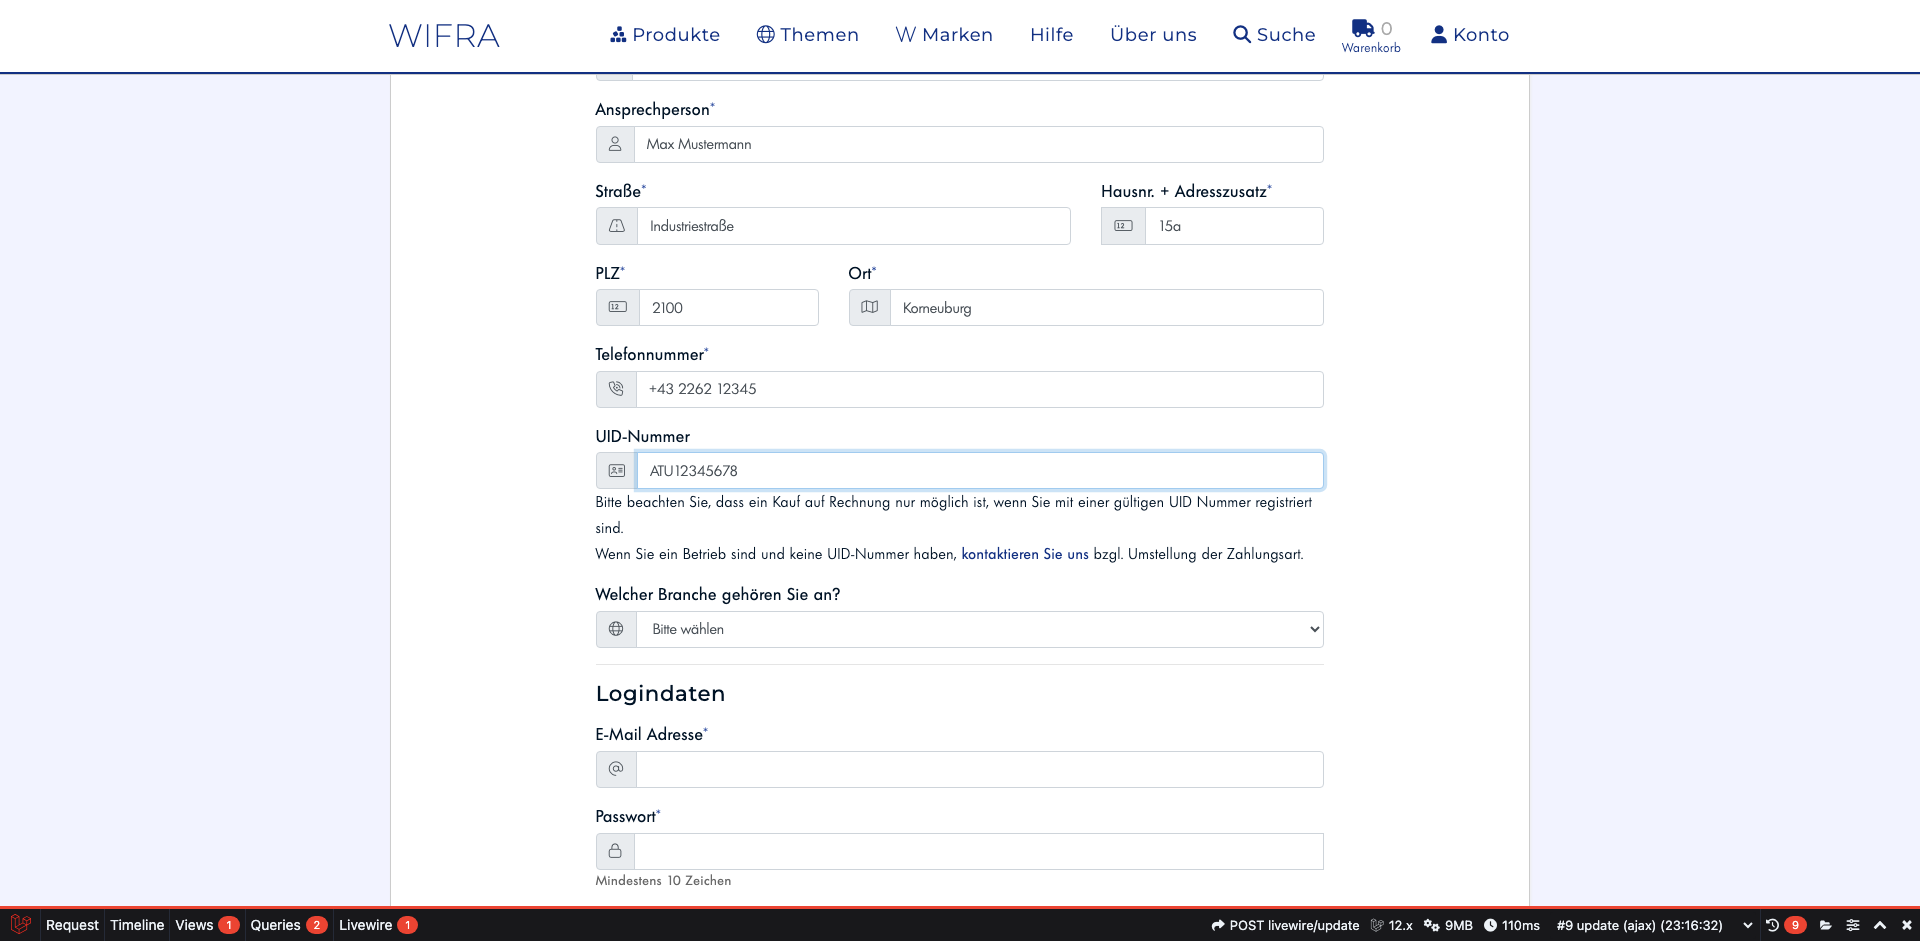Viewport: 1920px width, 941px height.
Task: Click the 9MB memory usage indicator
Action: pos(1448,925)
